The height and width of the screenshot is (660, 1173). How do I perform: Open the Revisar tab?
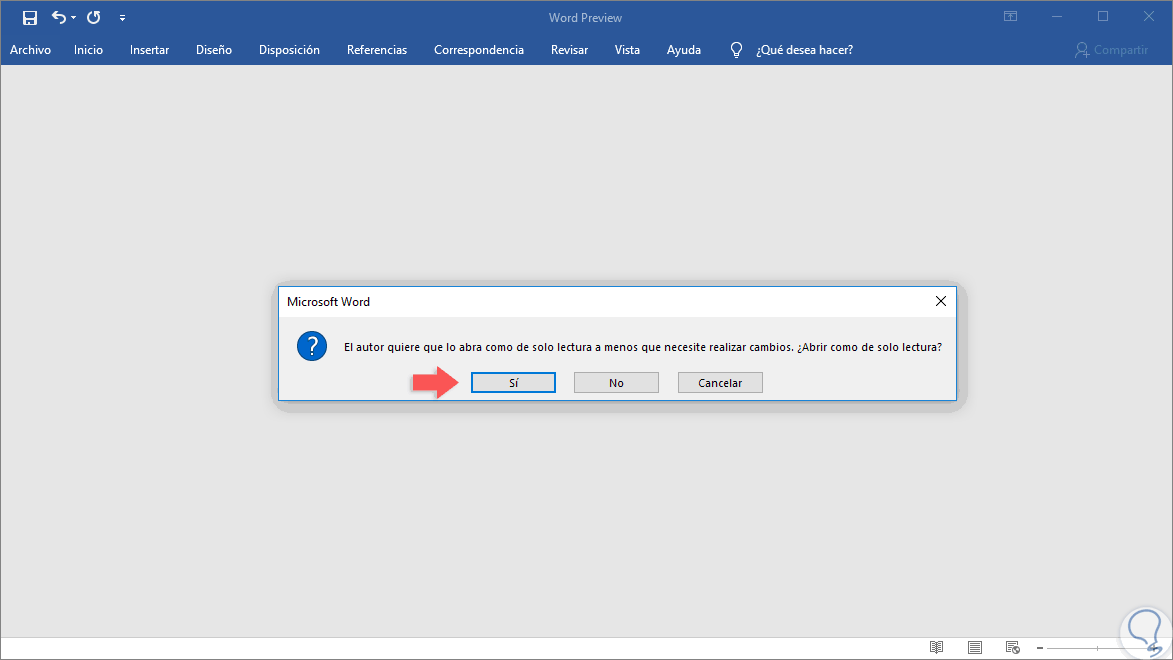[x=569, y=49]
